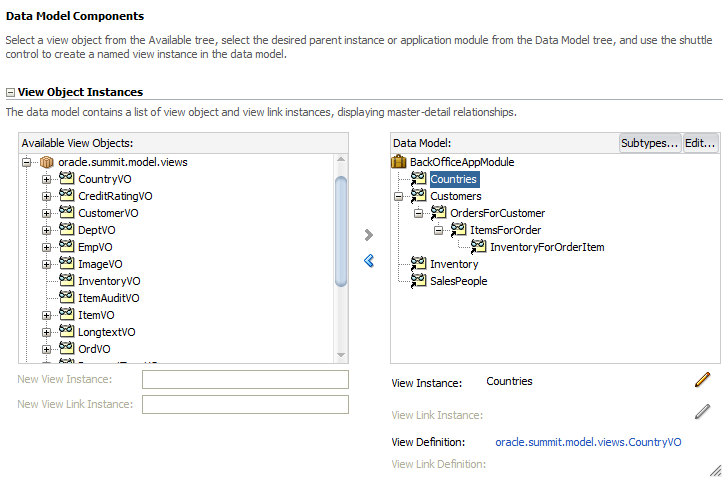Click the oracle.summit.model.views package icon
Viewport: 727px width, 481px height.
[47, 162]
